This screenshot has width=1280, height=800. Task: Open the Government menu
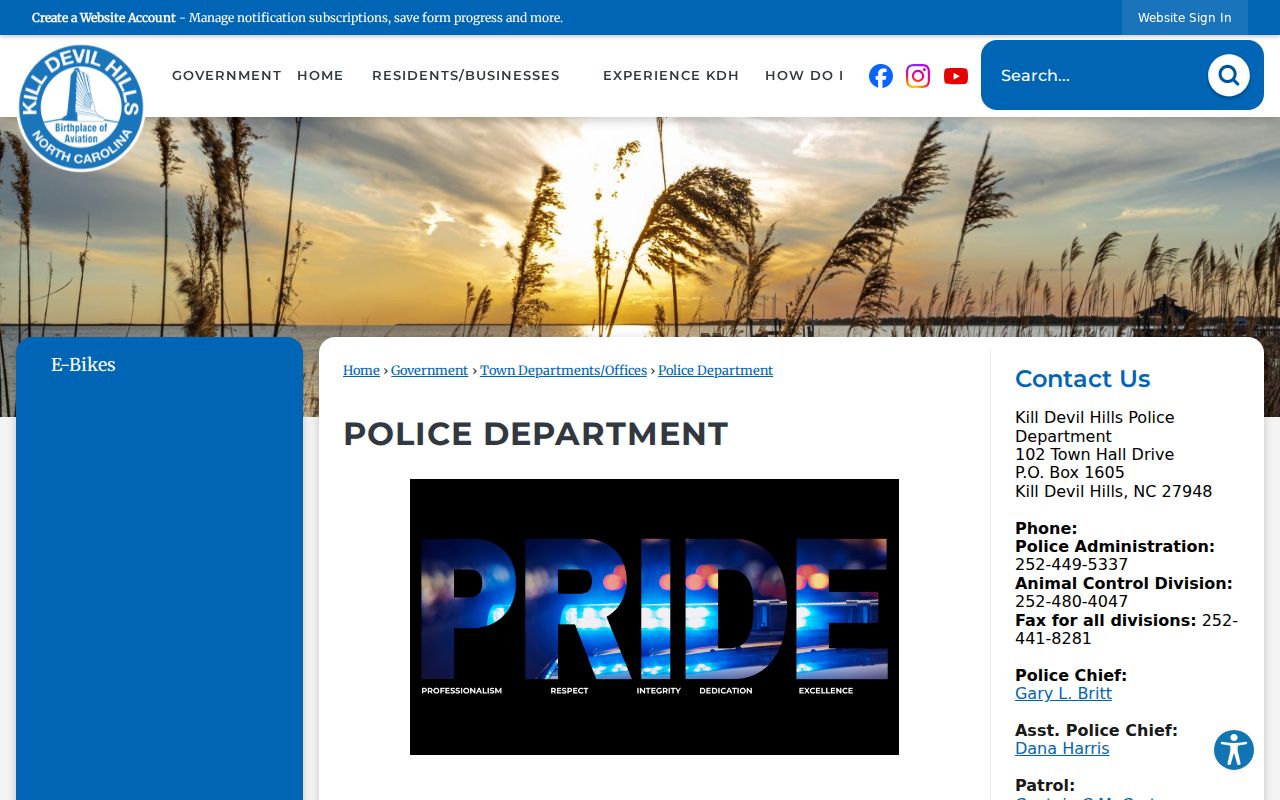[227, 75]
